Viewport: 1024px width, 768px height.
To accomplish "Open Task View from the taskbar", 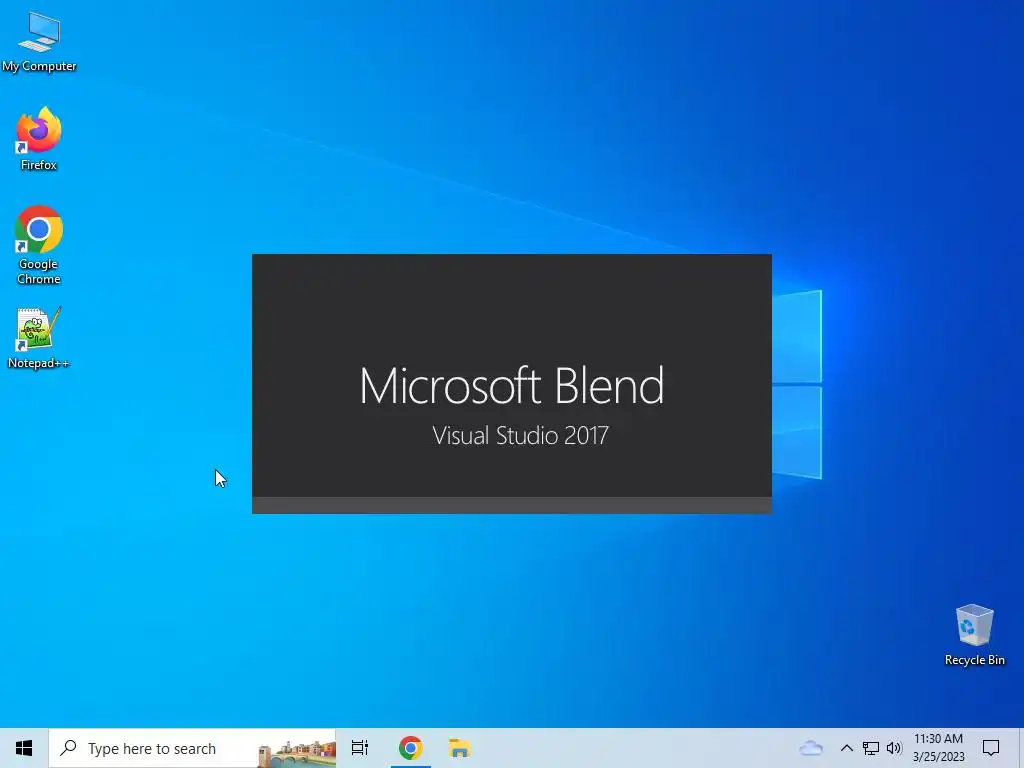I will coord(360,748).
